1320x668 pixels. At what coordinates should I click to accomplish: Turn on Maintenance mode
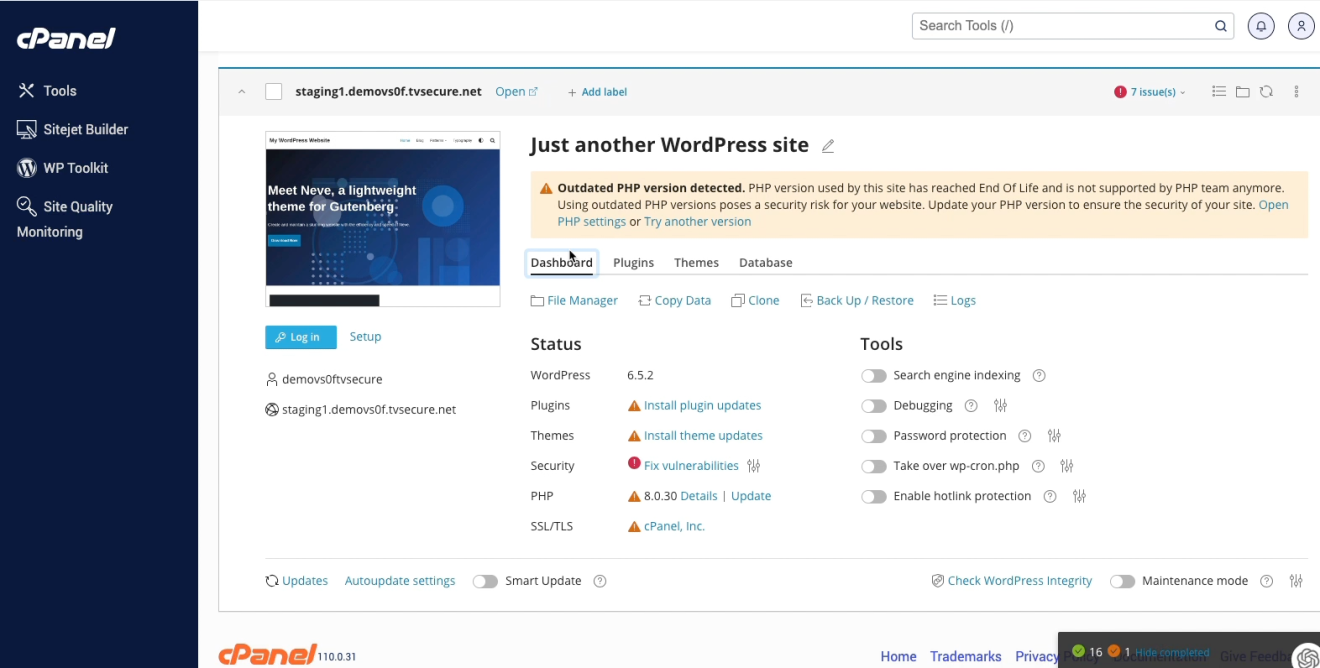(1122, 581)
